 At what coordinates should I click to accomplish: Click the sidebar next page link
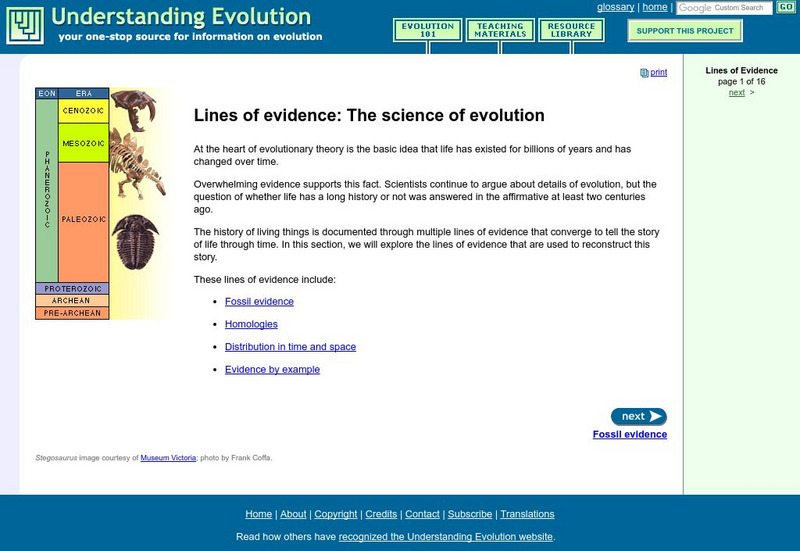737,93
